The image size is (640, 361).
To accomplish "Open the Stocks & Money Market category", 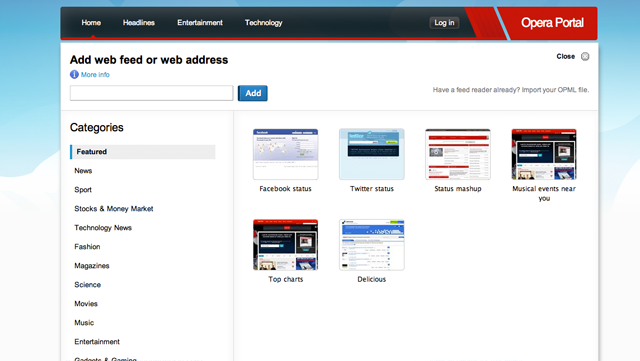I will point(113,209).
